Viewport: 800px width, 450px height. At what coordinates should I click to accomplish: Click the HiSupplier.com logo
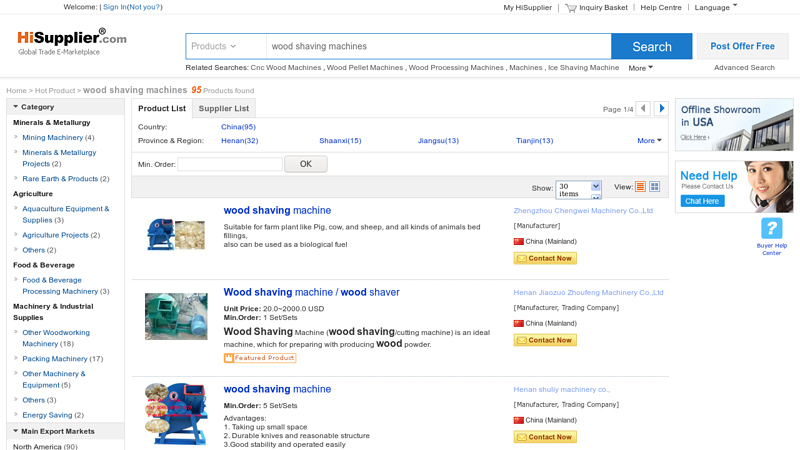click(71, 41)
